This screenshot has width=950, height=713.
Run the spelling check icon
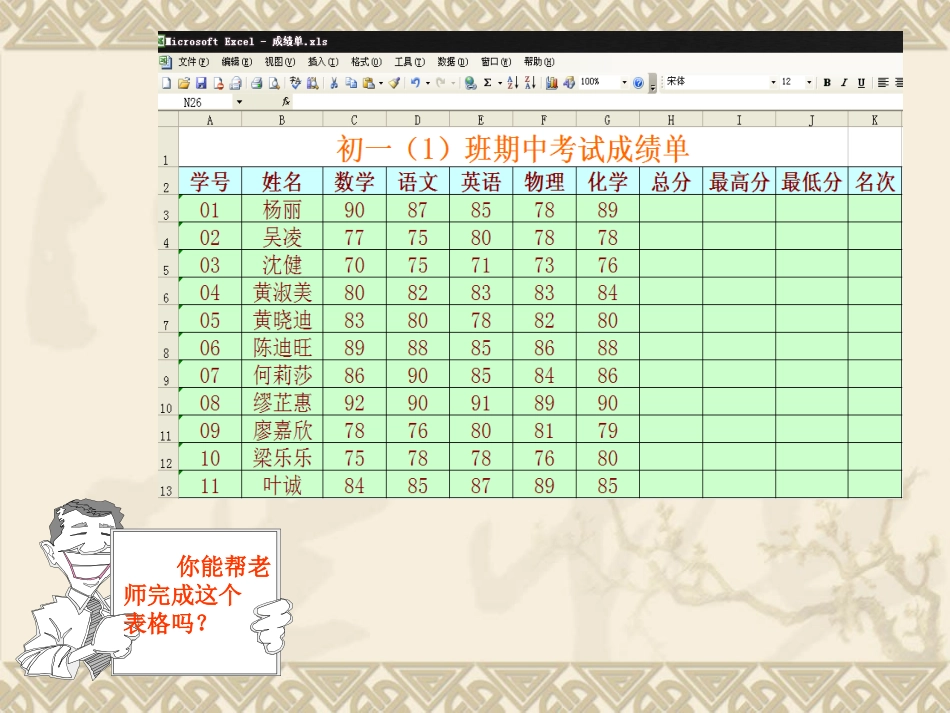click(x=295, y=83)
